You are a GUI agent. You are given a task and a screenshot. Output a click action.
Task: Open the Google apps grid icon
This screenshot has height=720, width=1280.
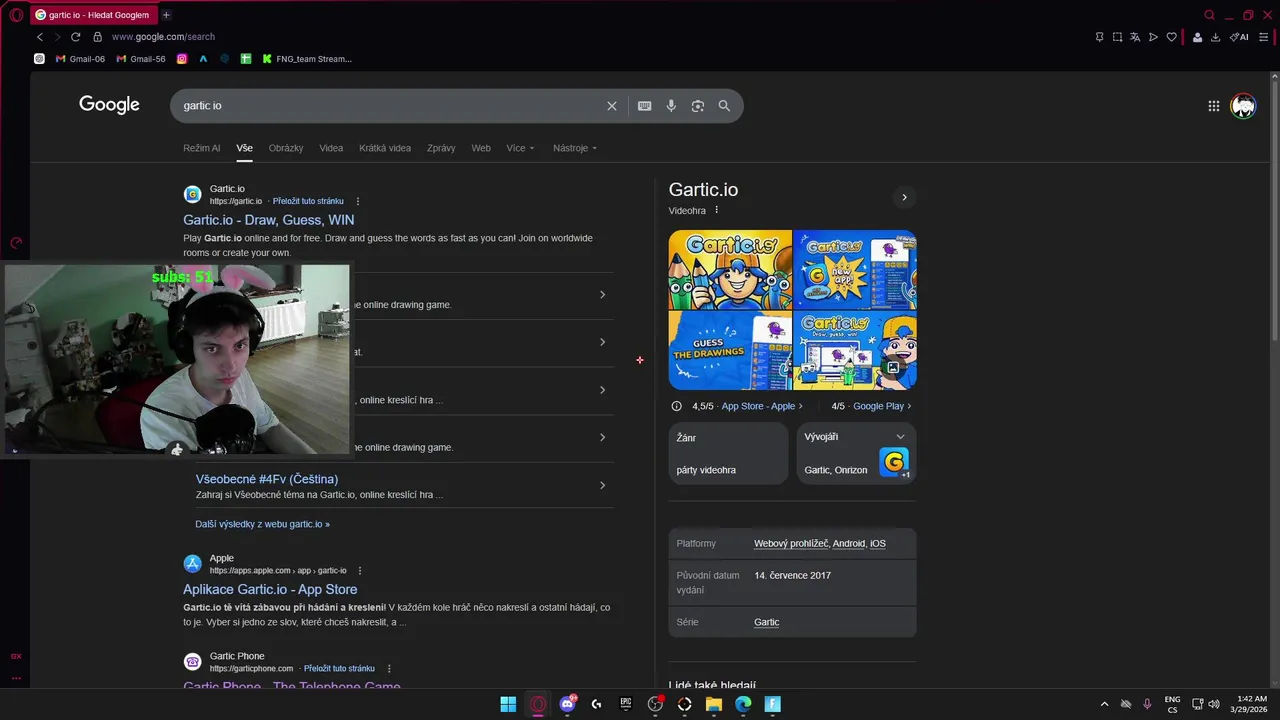point(1213,106)
